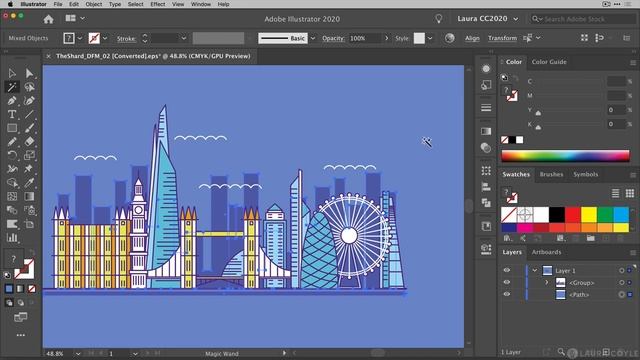Pick the yellow swatch in Swatches
640x360 pixels.
589,214
